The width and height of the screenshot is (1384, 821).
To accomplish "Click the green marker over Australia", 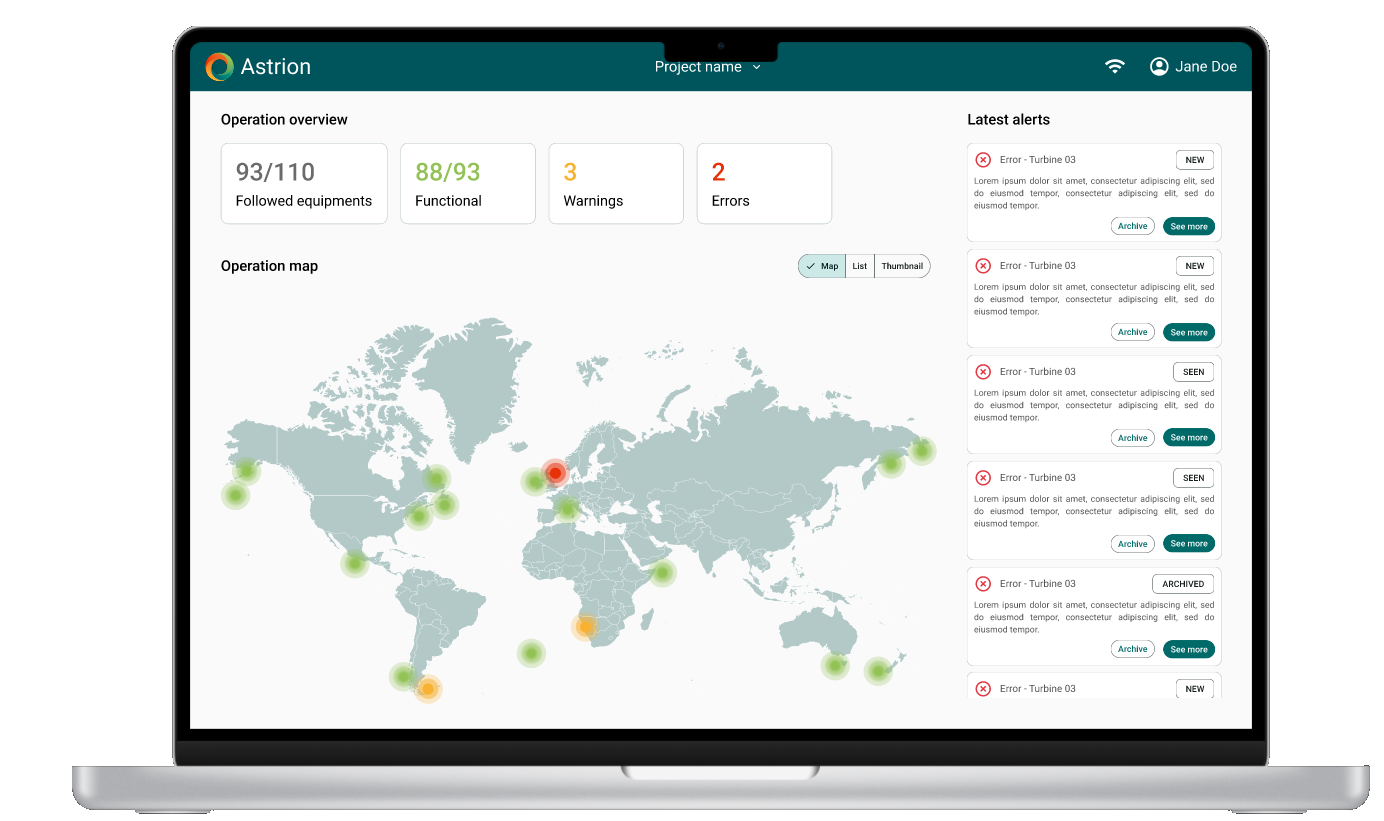I will pyautogui.click(x=835, y=665).
